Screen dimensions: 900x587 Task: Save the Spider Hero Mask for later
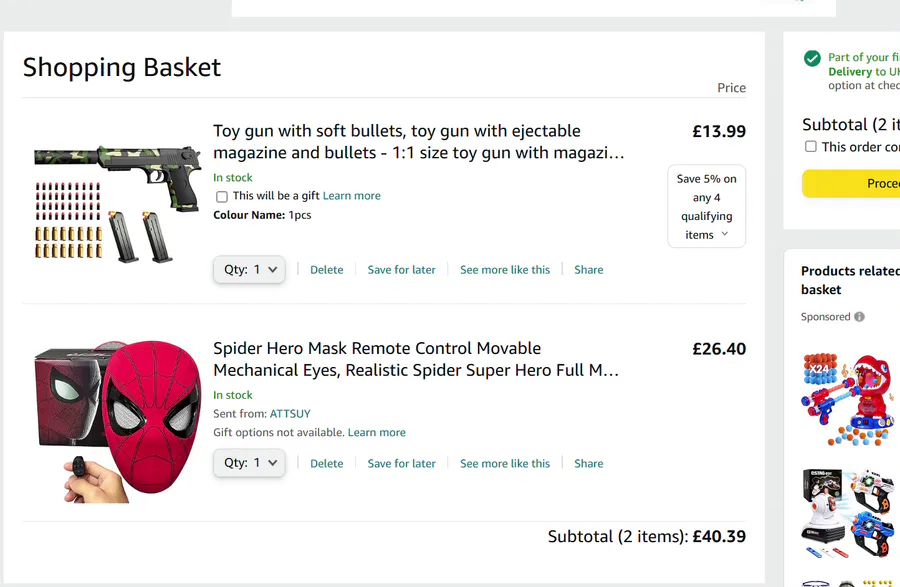pyautogui.click(x=401, y=464)
